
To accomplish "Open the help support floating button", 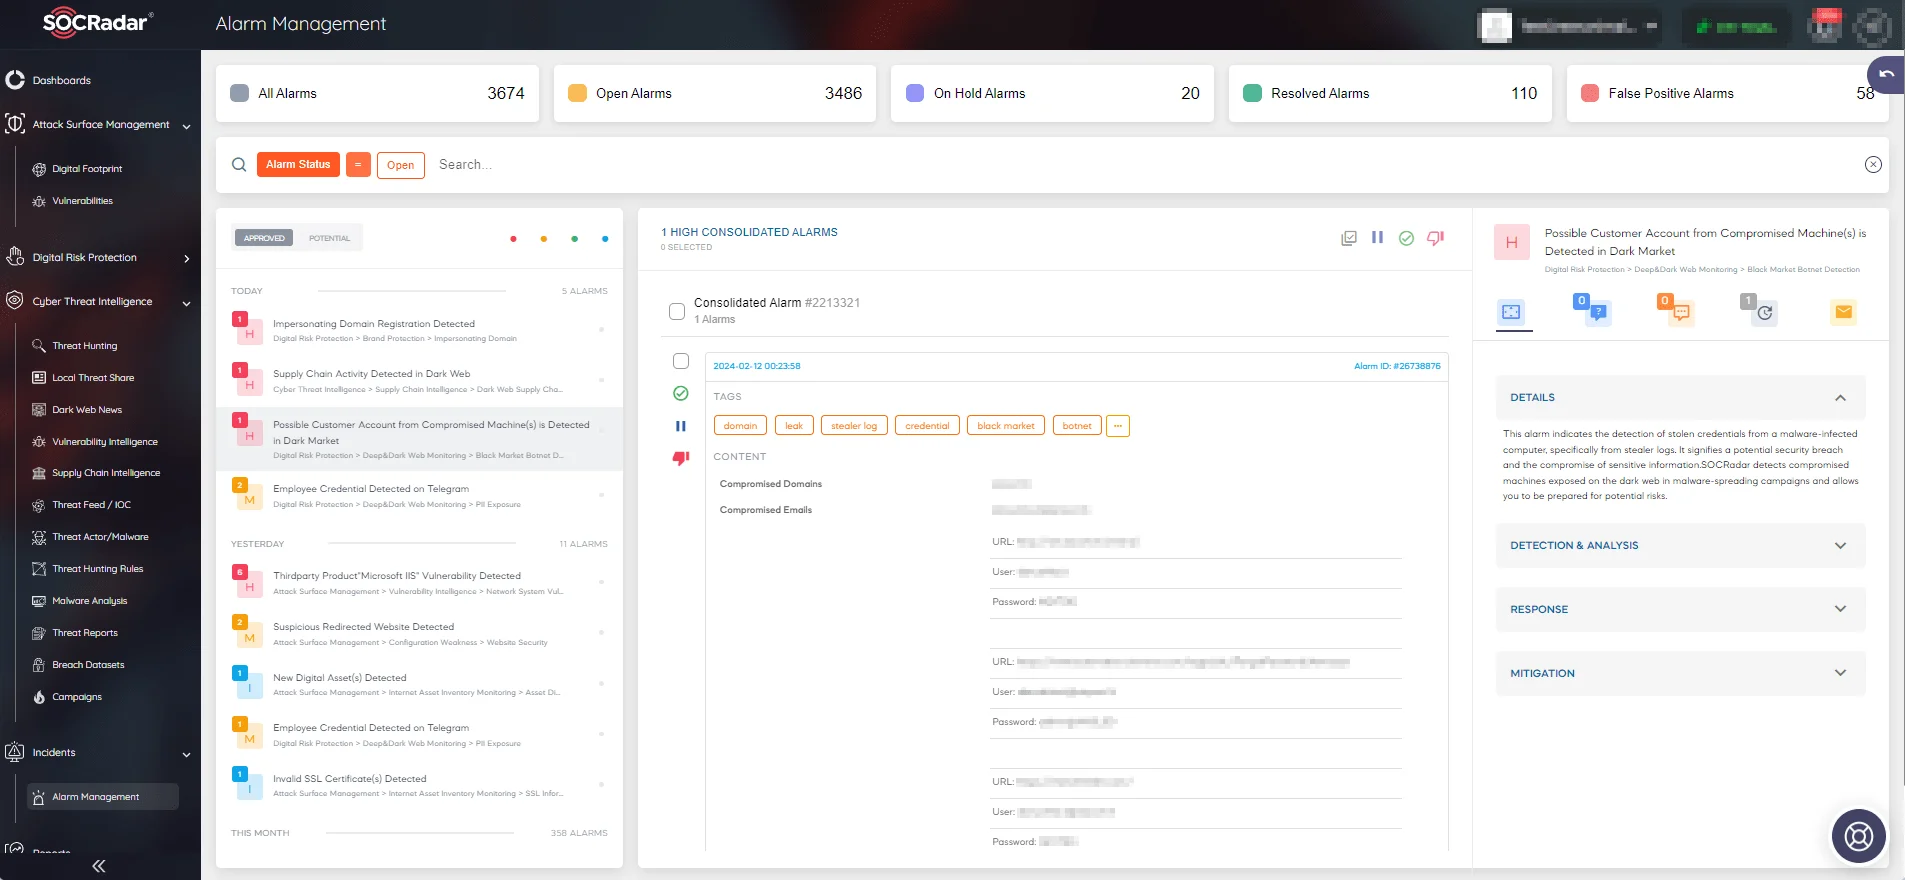I will tap(1858, 835).
